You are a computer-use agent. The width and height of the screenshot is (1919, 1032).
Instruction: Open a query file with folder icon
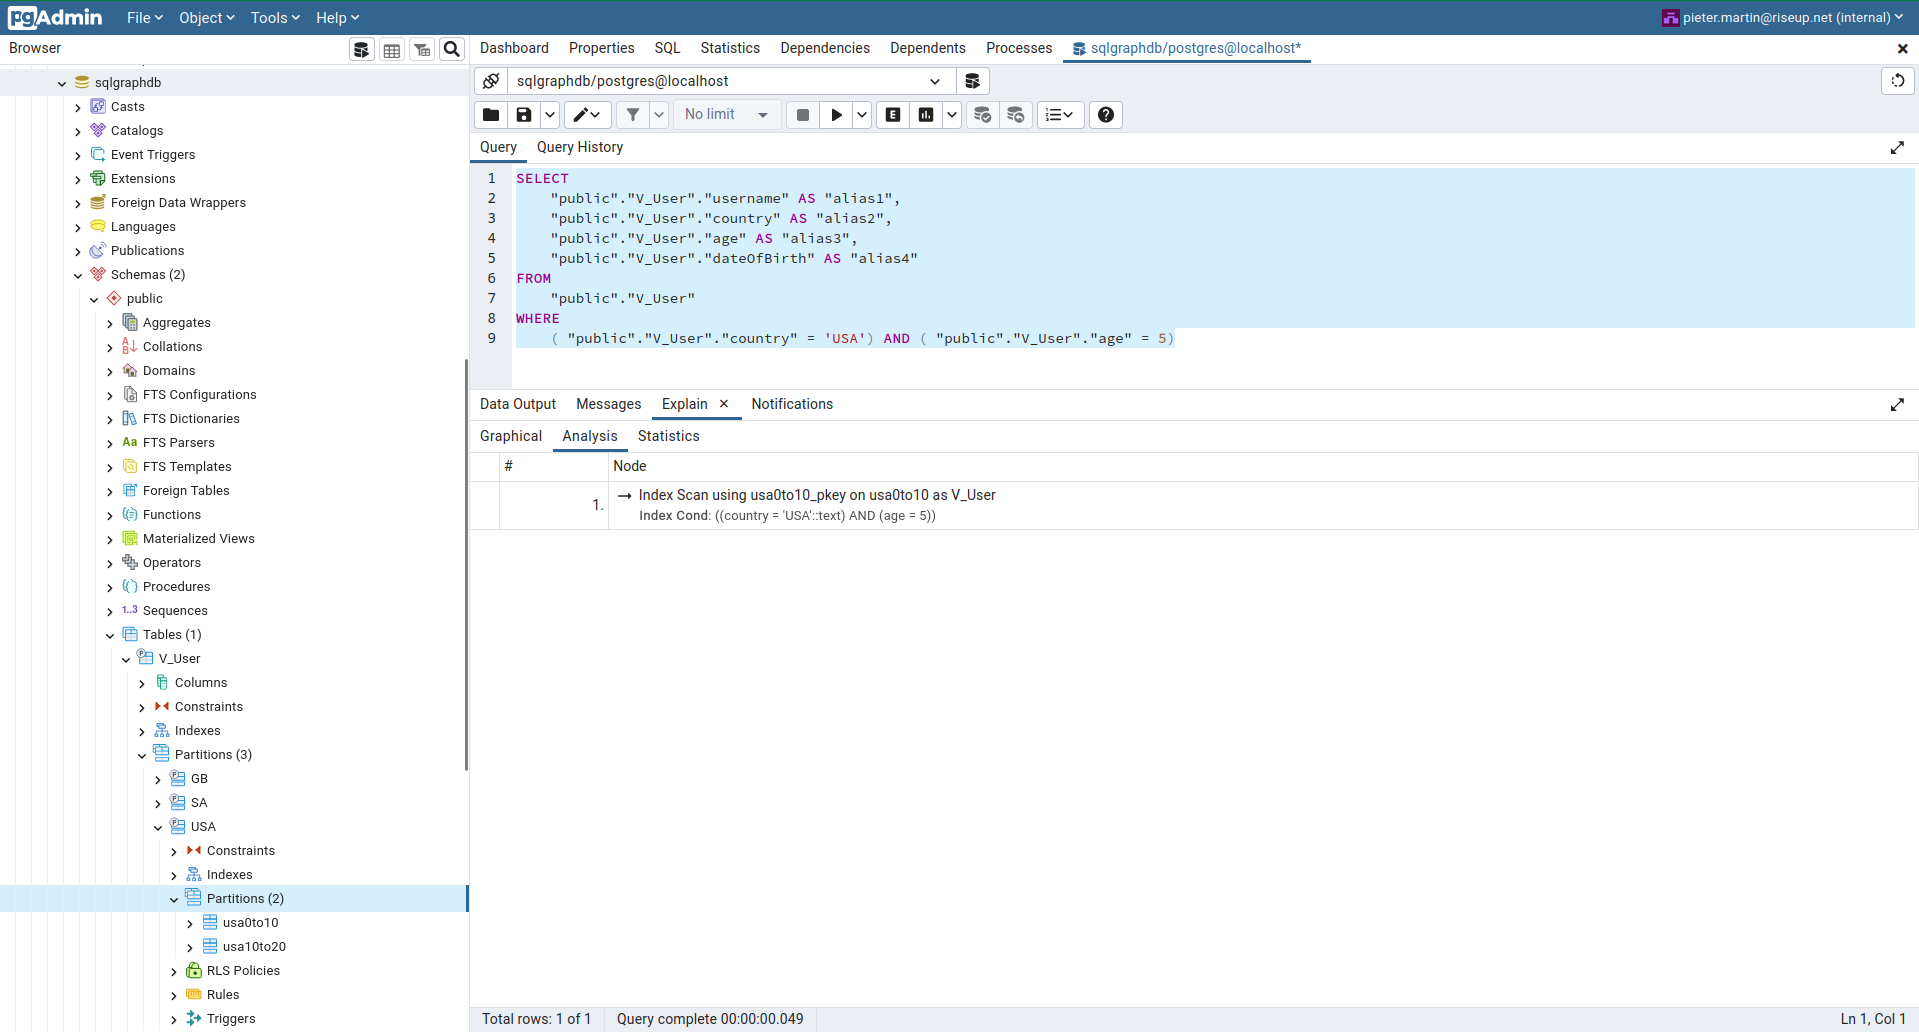pyautogui.click(x=491, y=114)
